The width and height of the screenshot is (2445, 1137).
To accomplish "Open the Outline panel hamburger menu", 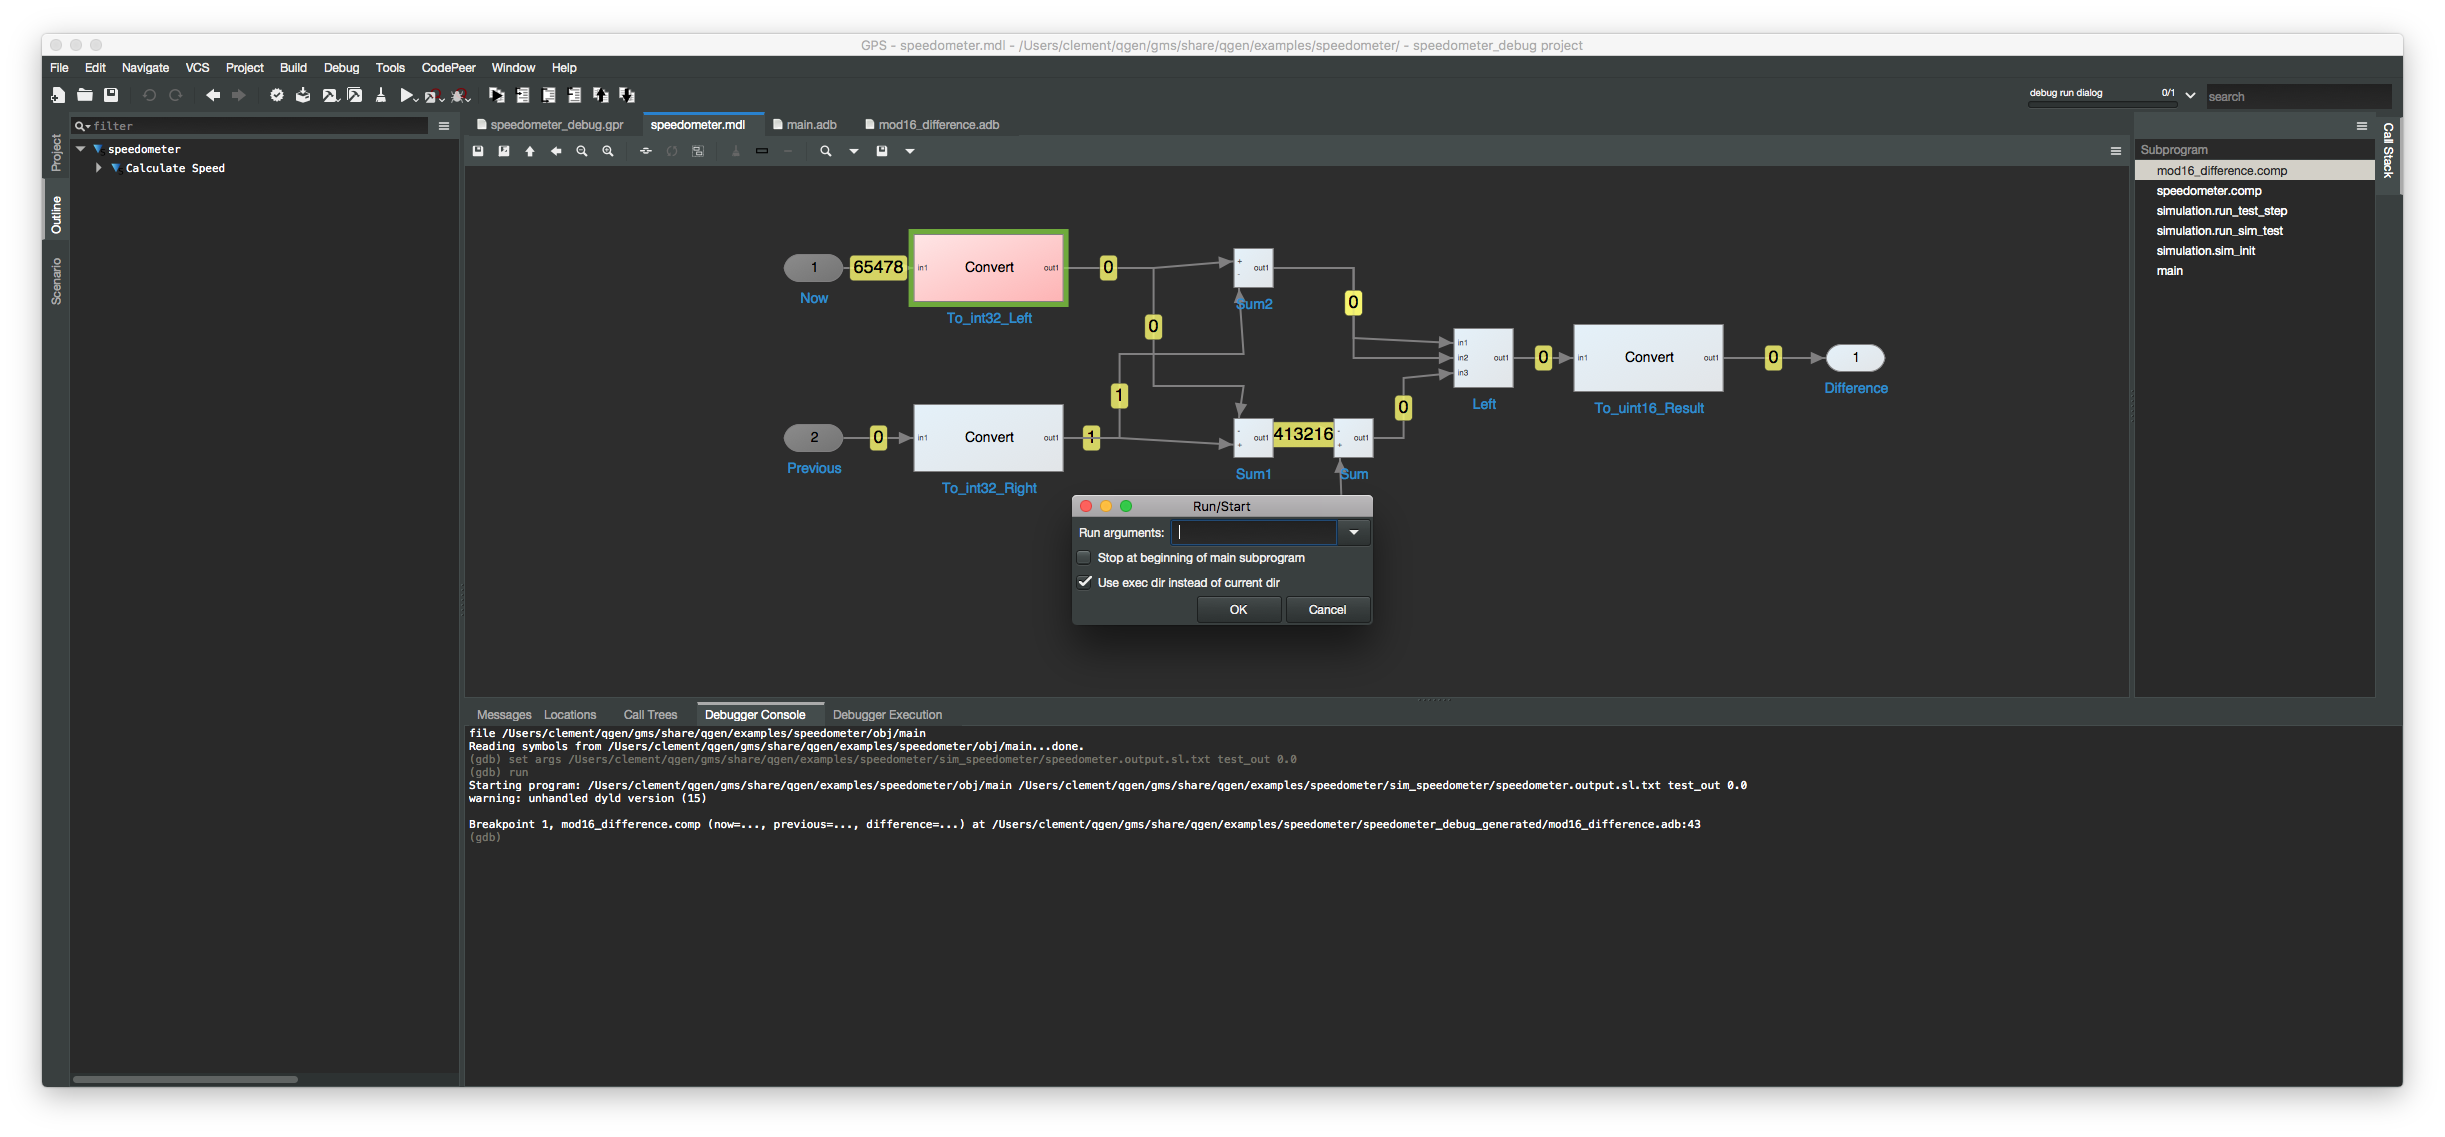I will [x=444, y=126].
